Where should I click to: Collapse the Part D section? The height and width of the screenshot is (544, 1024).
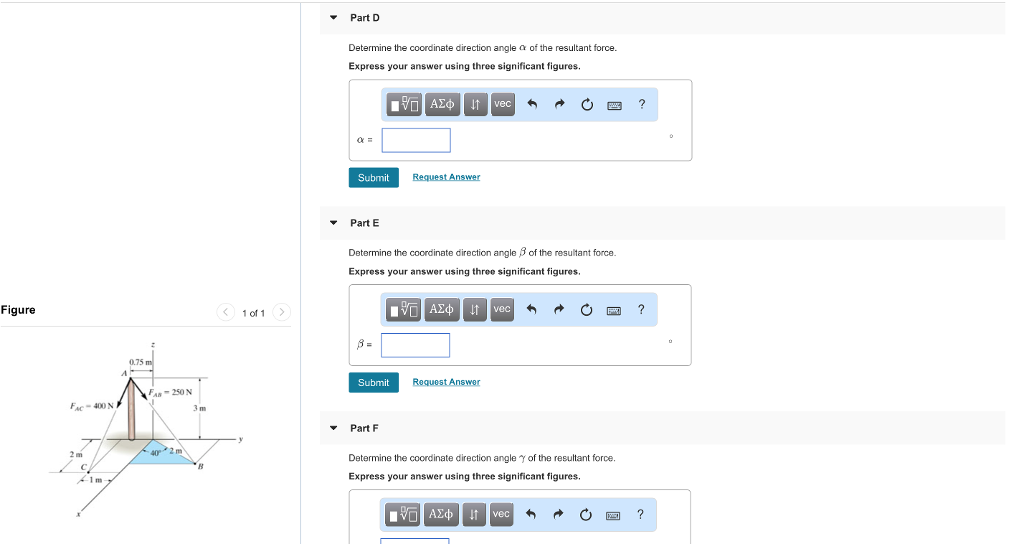tap(334, 18)
